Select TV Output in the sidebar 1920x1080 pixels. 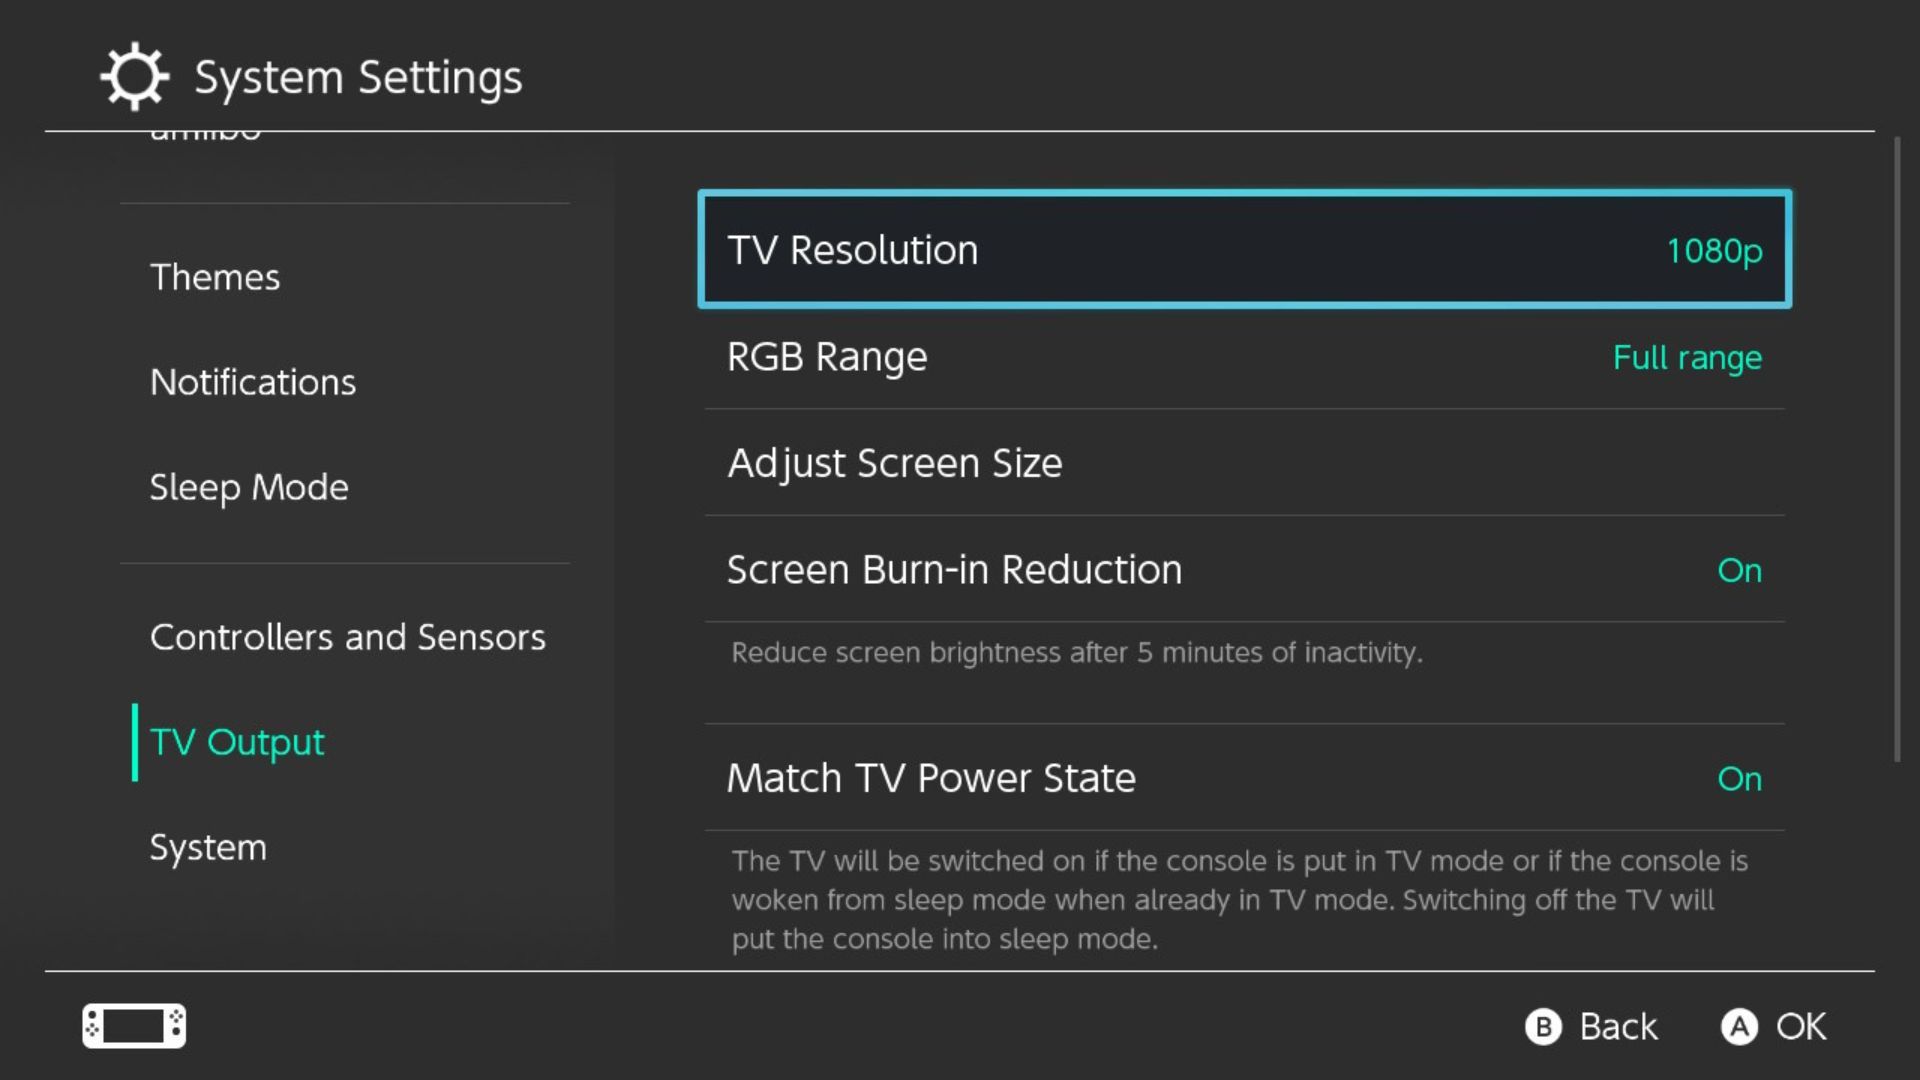237,742
